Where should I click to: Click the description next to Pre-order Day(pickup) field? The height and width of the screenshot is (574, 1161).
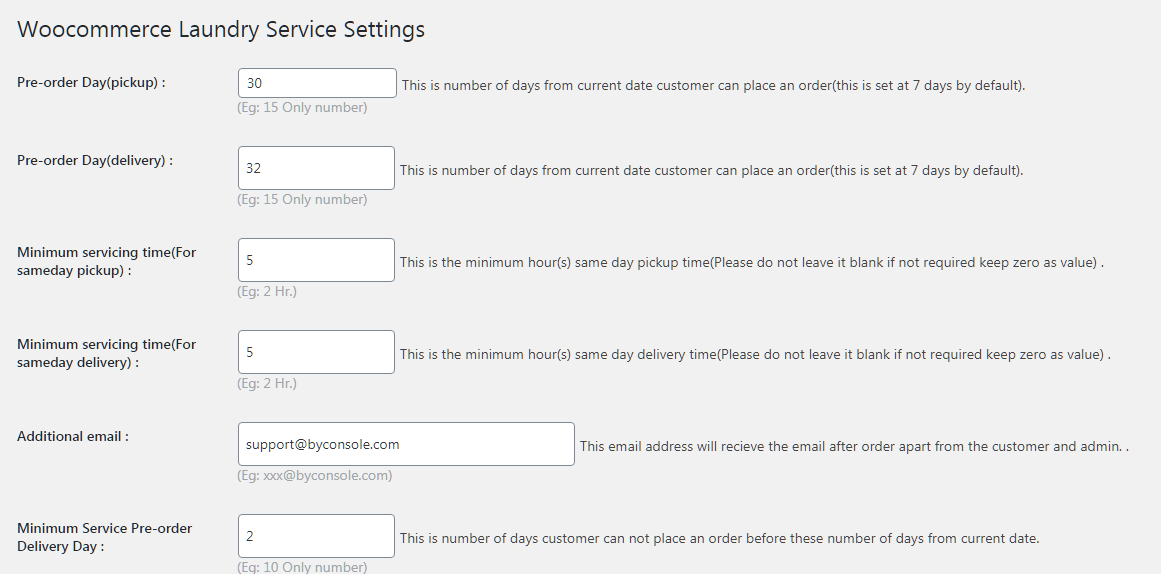click(x=713, y=86)
